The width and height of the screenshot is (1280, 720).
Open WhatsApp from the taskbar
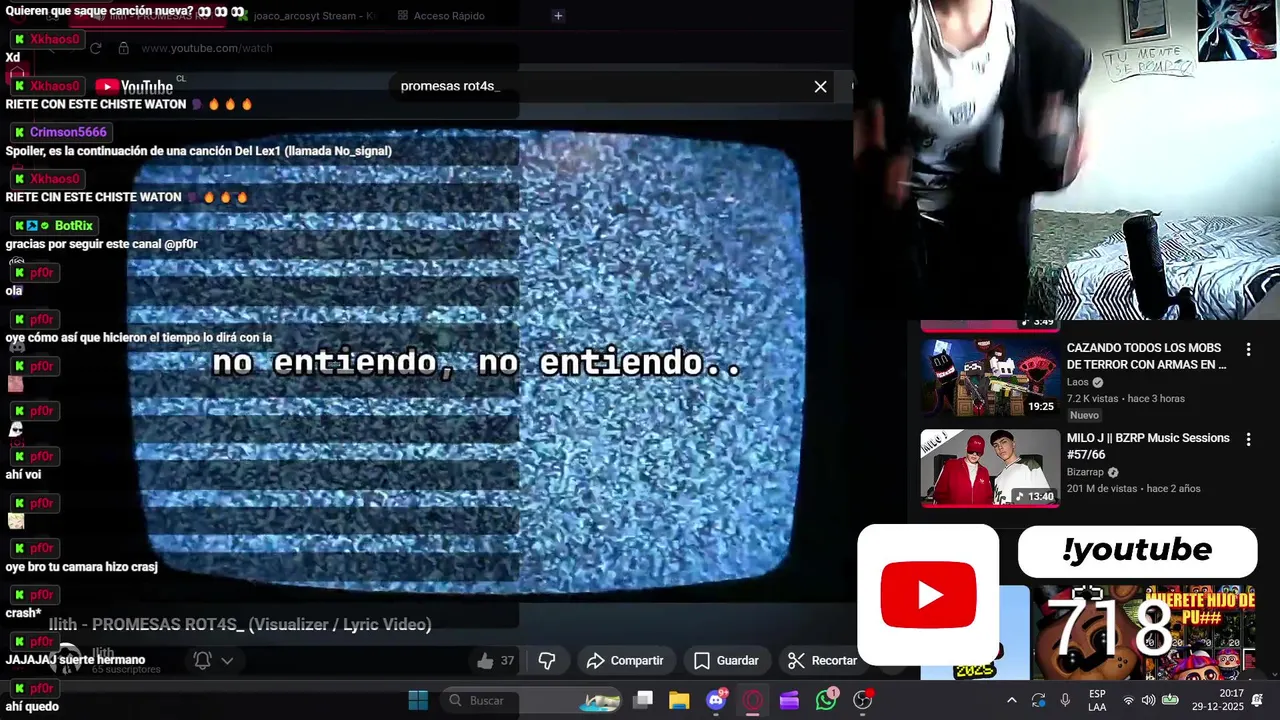[x=826, y=700]
